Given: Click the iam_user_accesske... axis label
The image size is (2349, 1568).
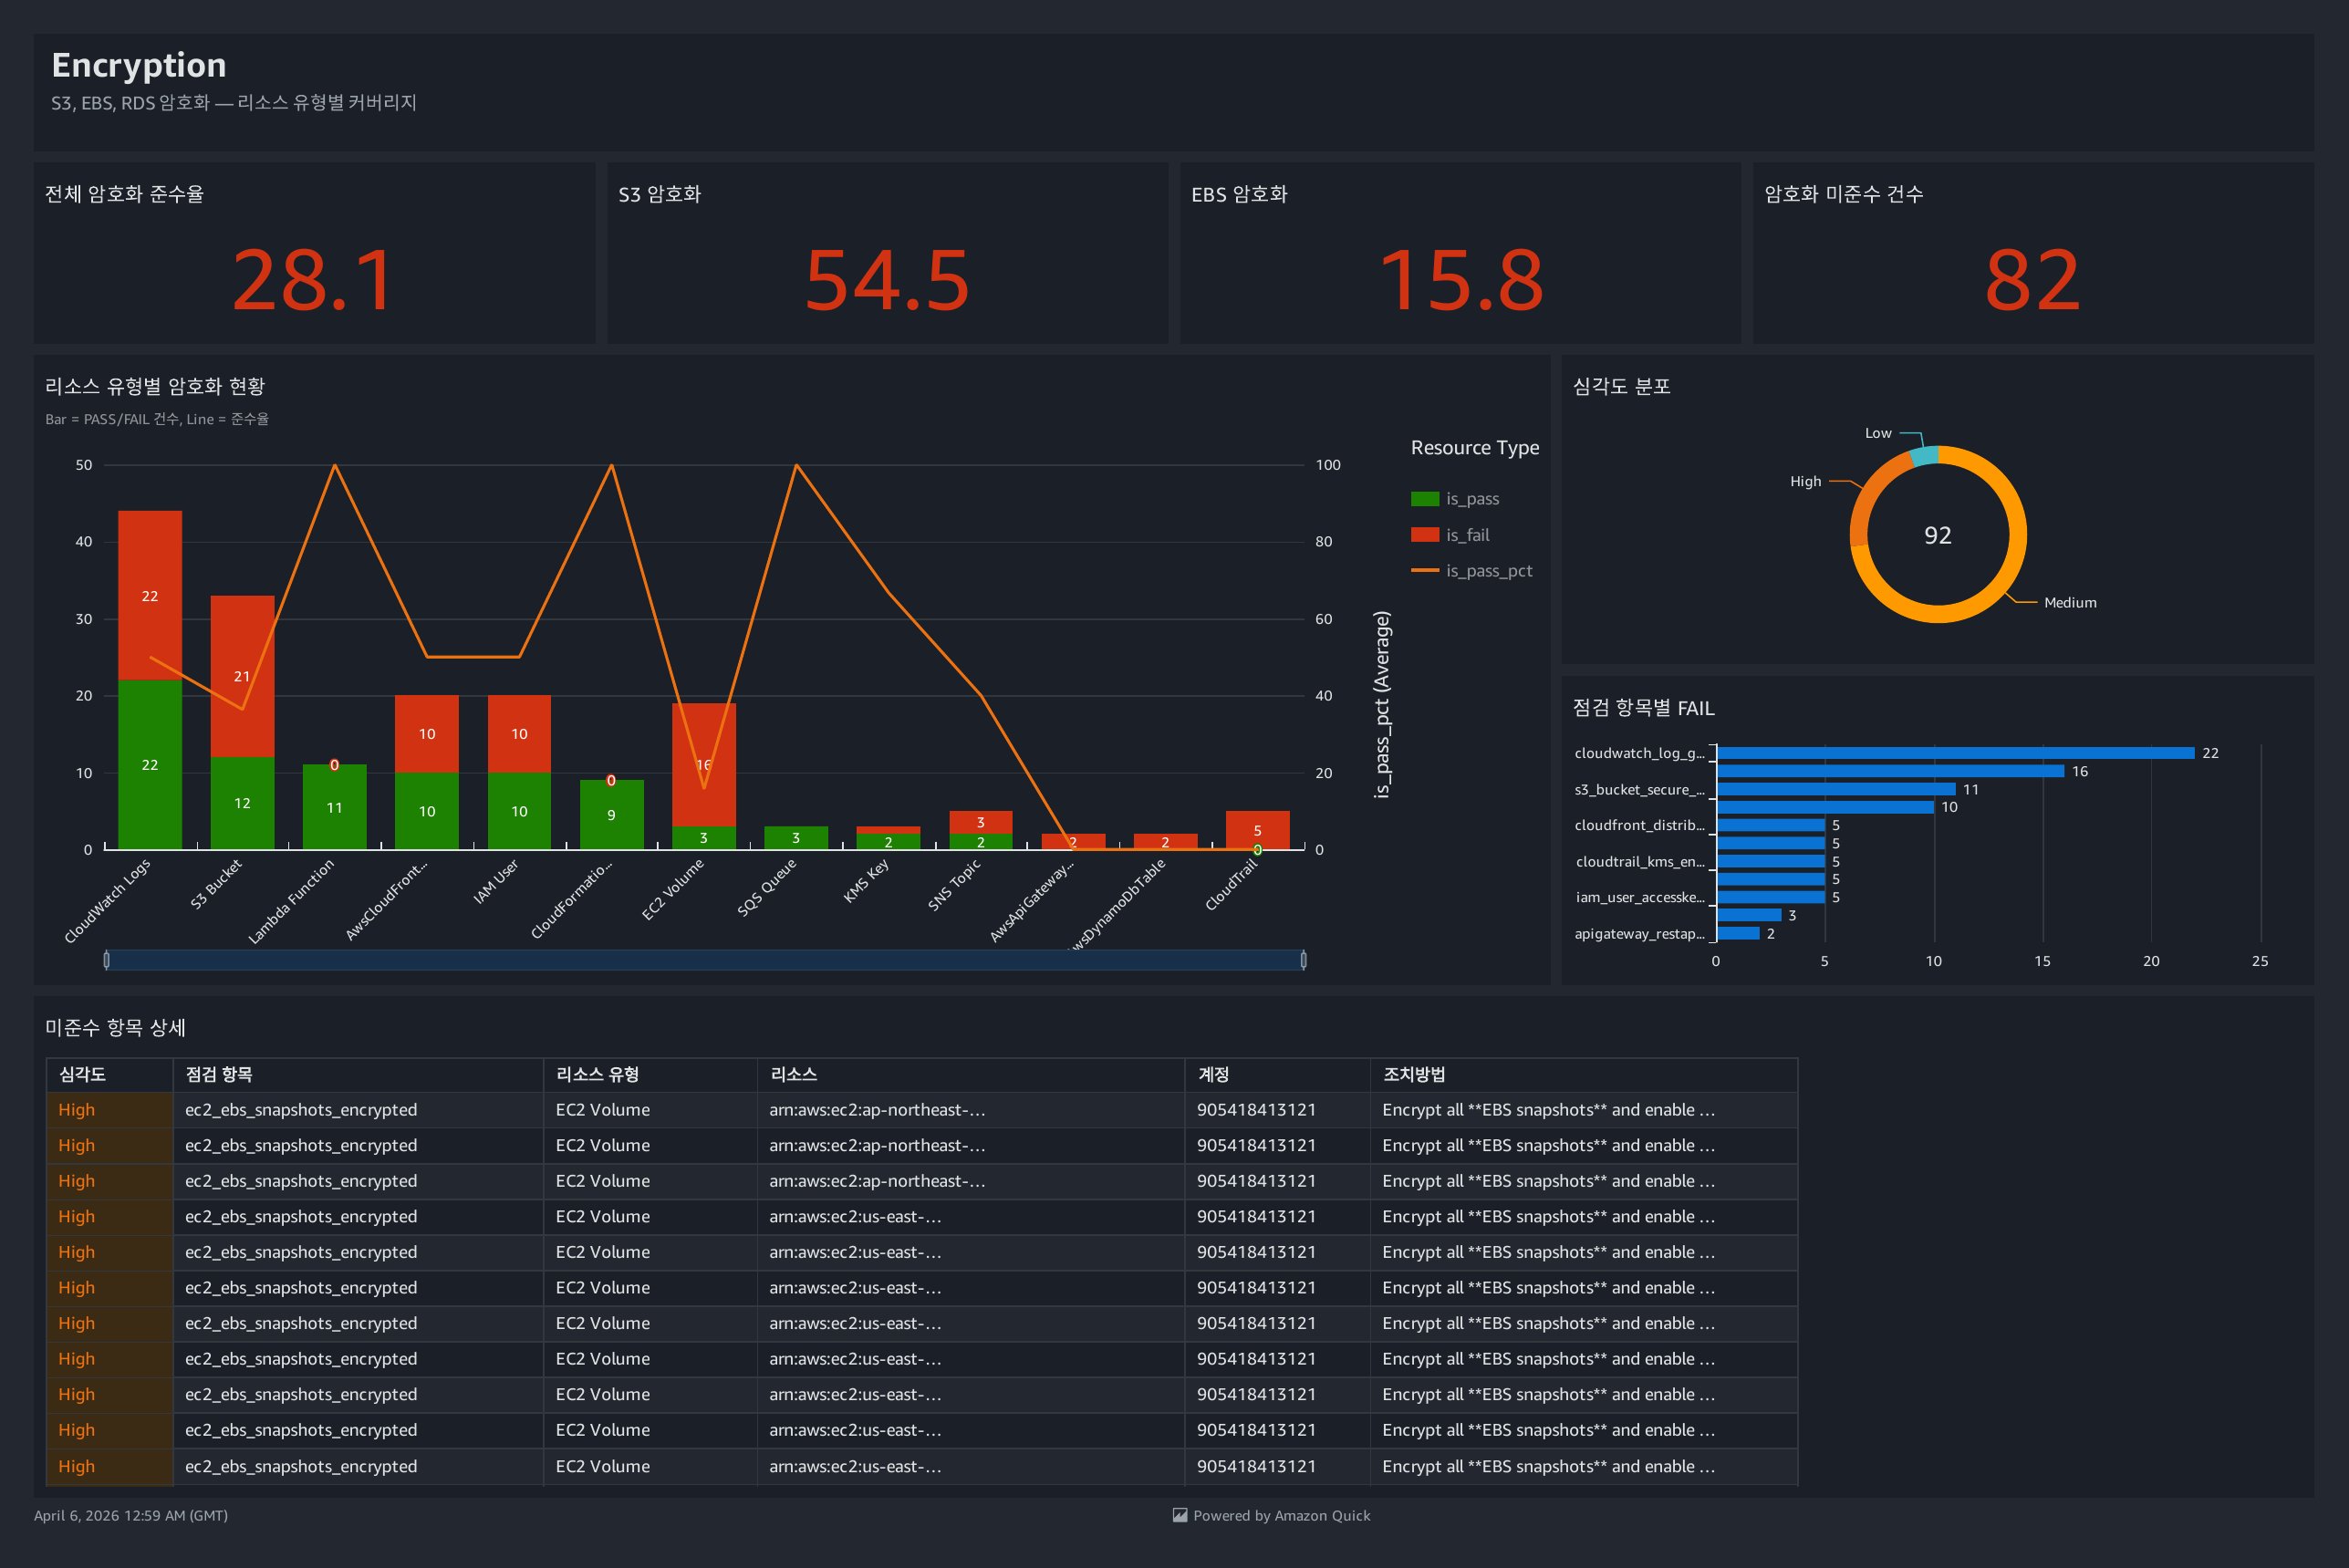Looking at the screenshot, I should click(1641, 897).
